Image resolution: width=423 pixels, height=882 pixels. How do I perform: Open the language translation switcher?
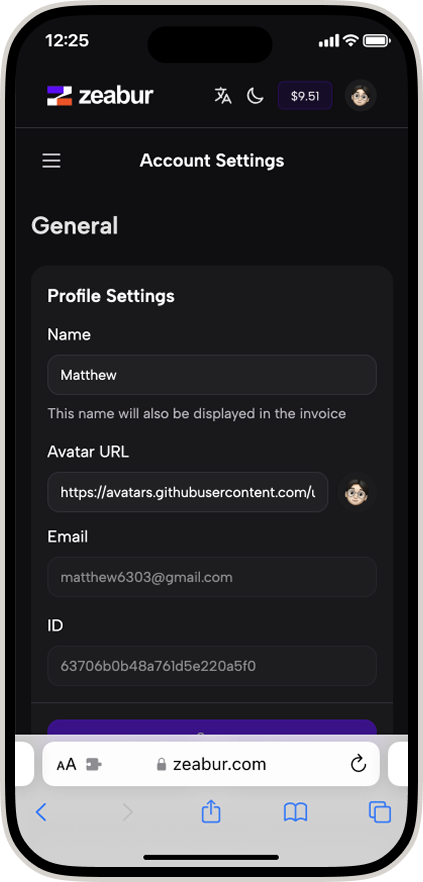(223, 96)
